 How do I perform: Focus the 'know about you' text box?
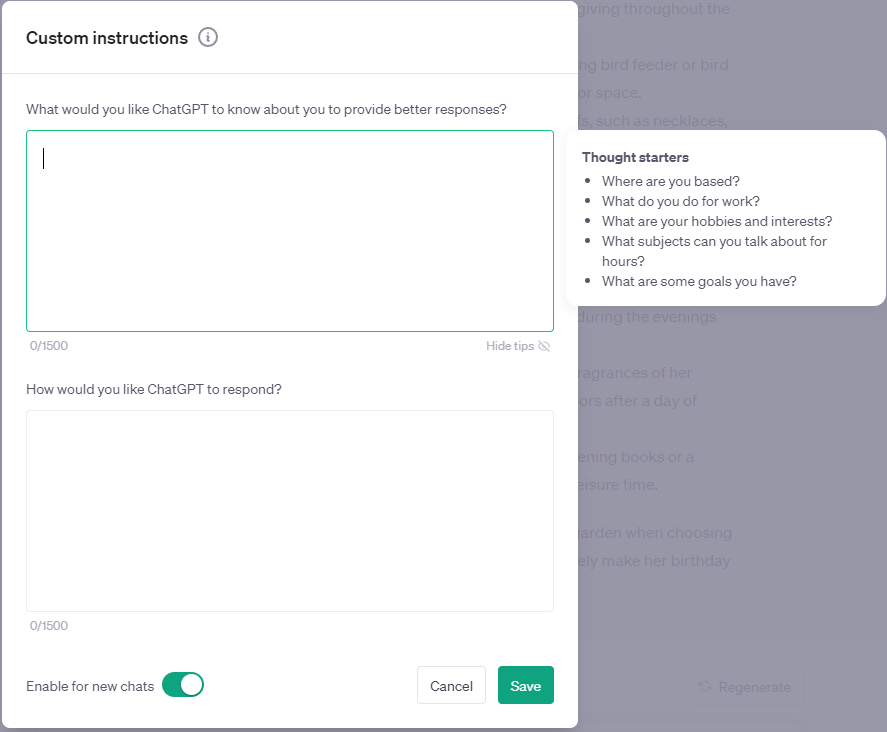click(290, 231)
